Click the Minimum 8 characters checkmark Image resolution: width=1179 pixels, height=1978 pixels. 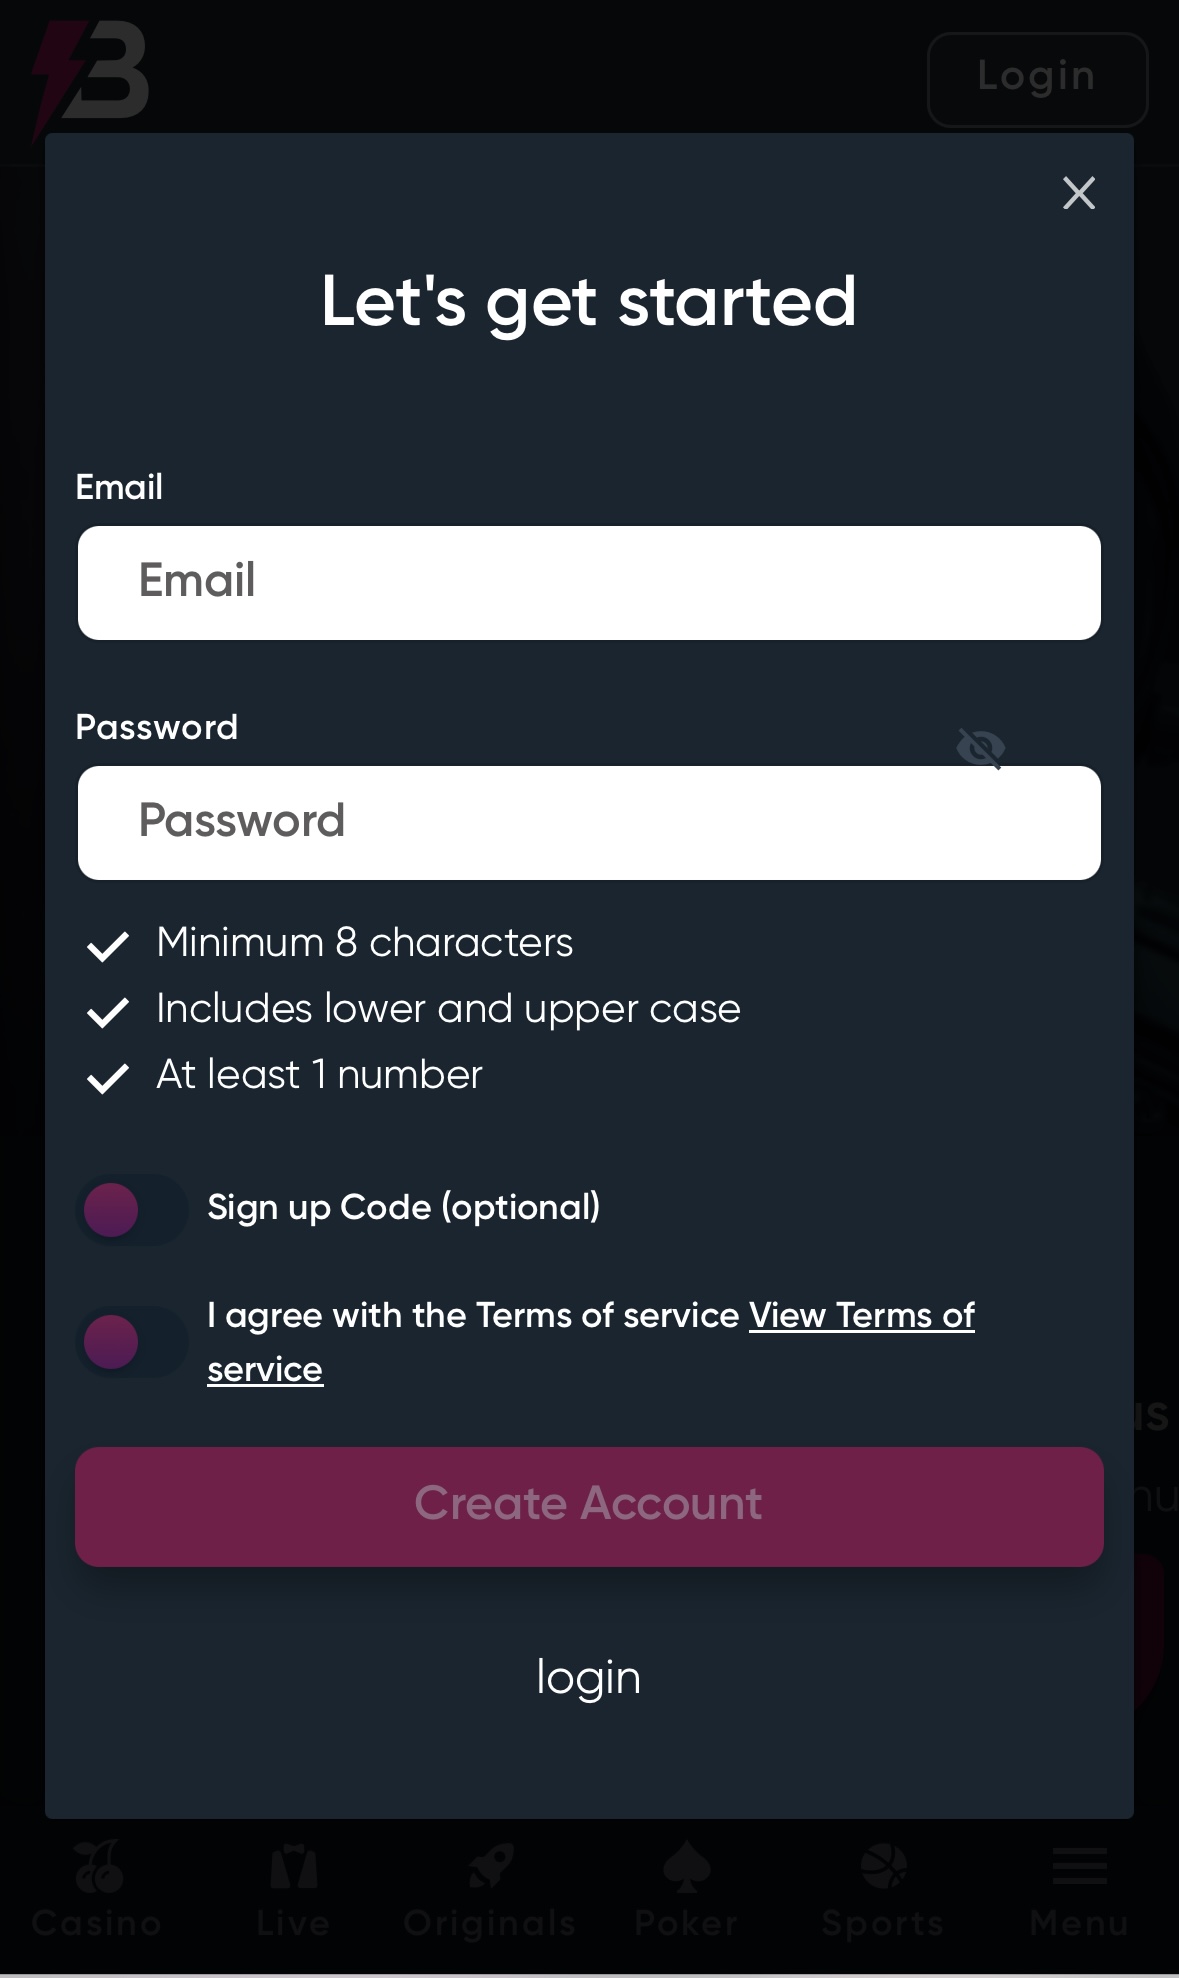coord(108,945)
